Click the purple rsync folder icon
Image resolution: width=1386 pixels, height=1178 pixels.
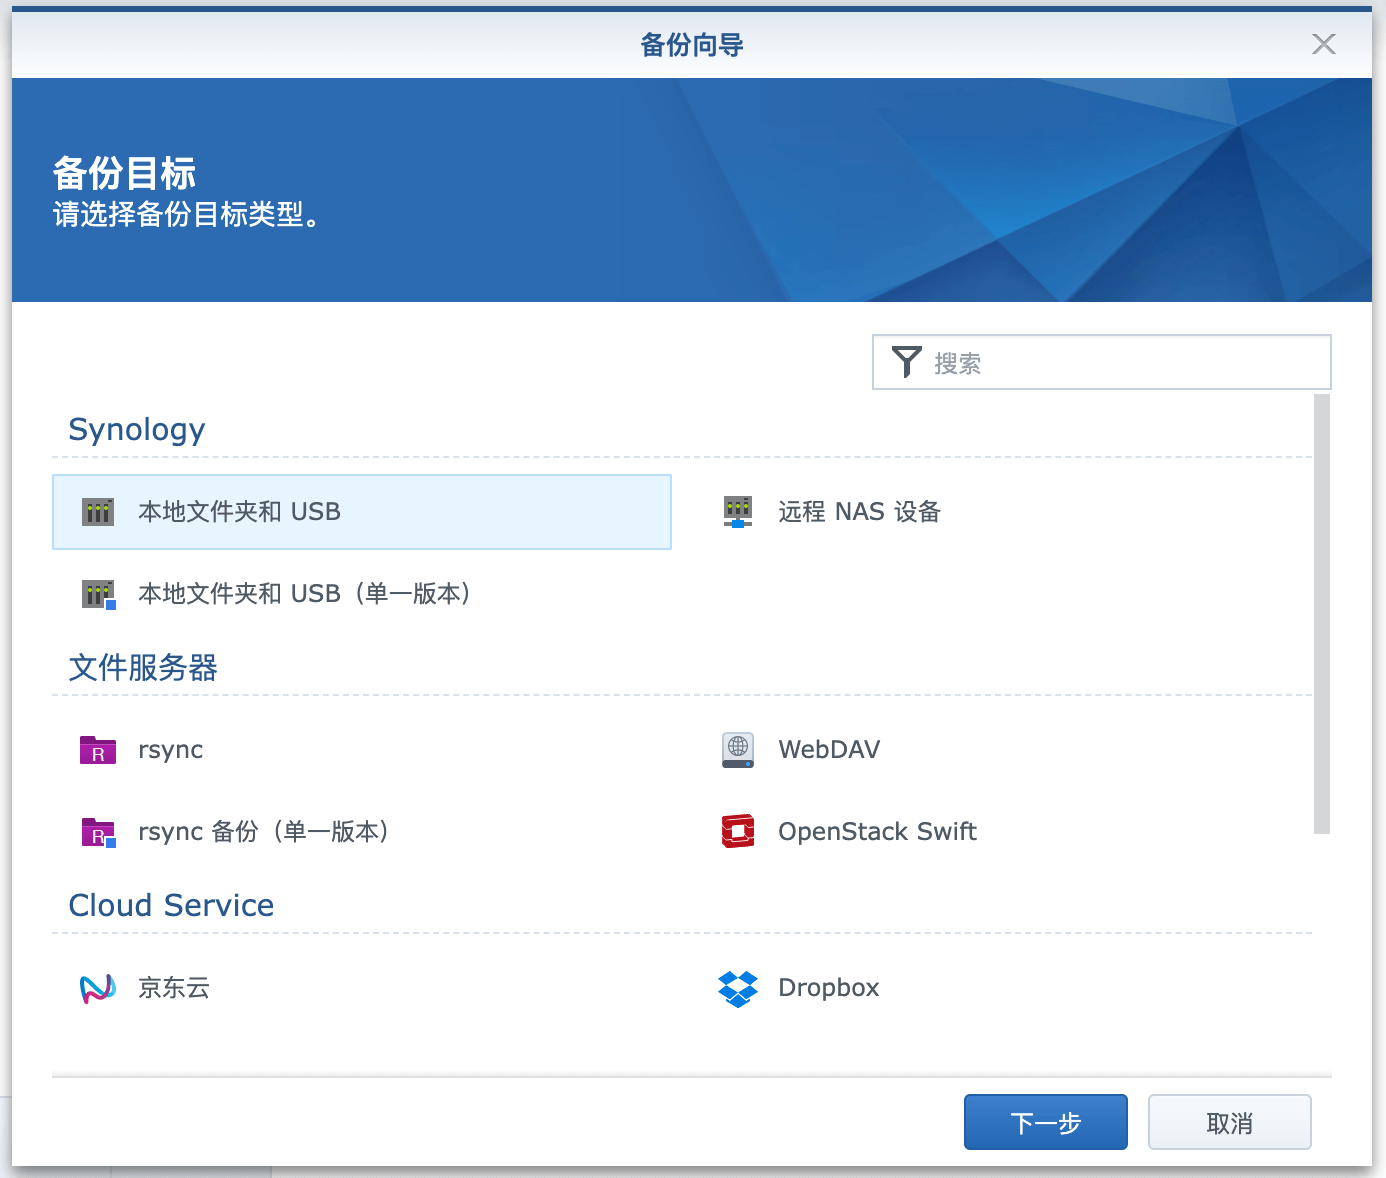click(98, 750)
